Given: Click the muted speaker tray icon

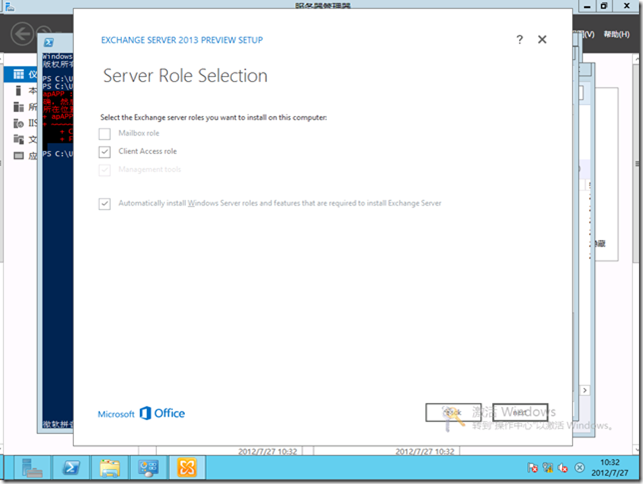Looking at the screenshot, I should click(x=563, y=468).
